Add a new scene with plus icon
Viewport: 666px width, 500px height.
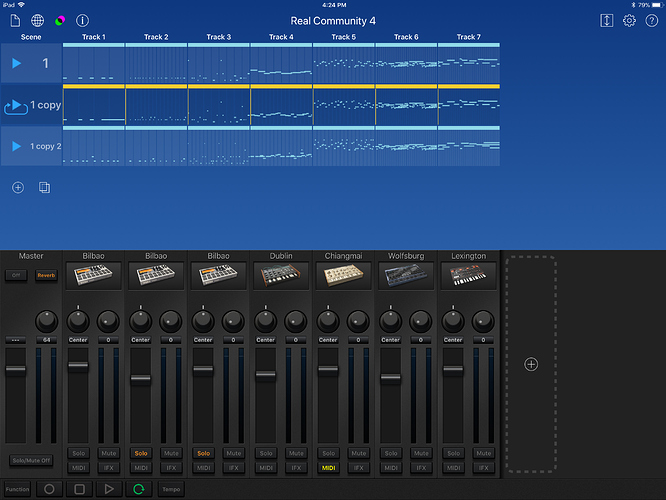point(18,187)
